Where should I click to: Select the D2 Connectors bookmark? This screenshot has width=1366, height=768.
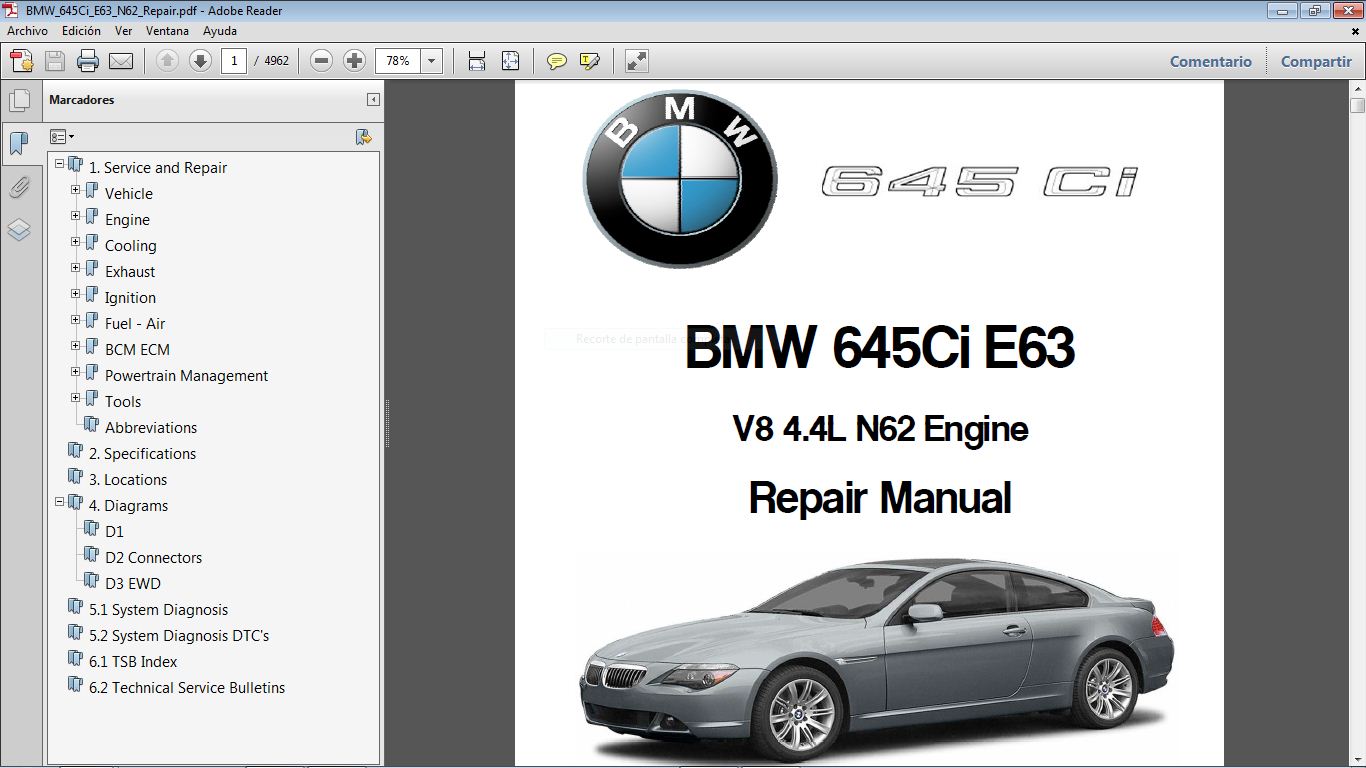click(x=153, y=558)
